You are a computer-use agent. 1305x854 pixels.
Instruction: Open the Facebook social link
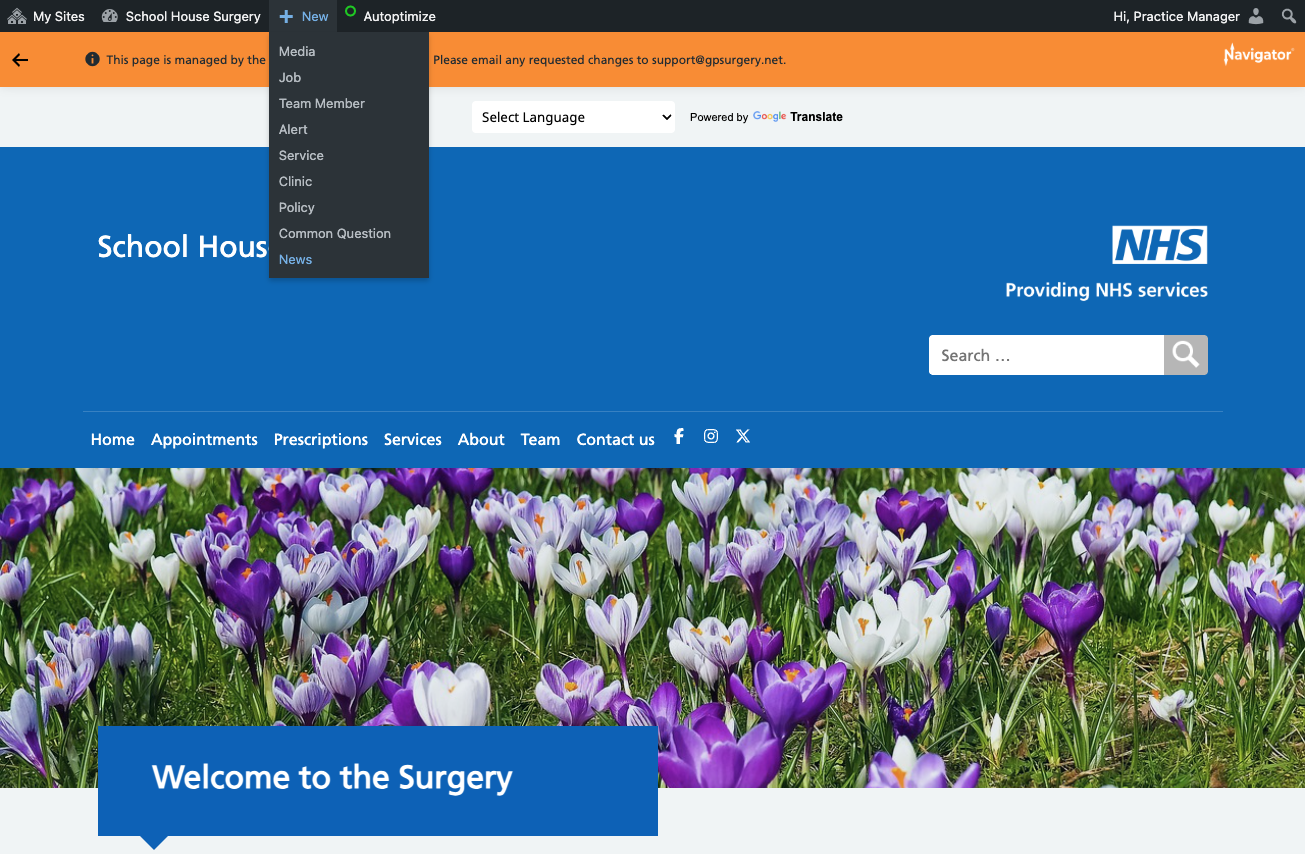(x=679, y=436)
